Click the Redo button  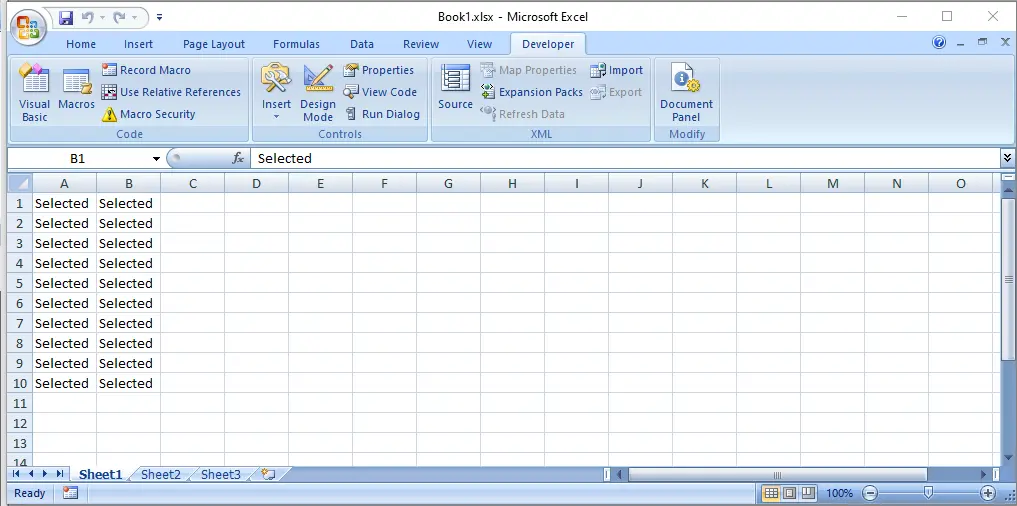pos(119,18)
